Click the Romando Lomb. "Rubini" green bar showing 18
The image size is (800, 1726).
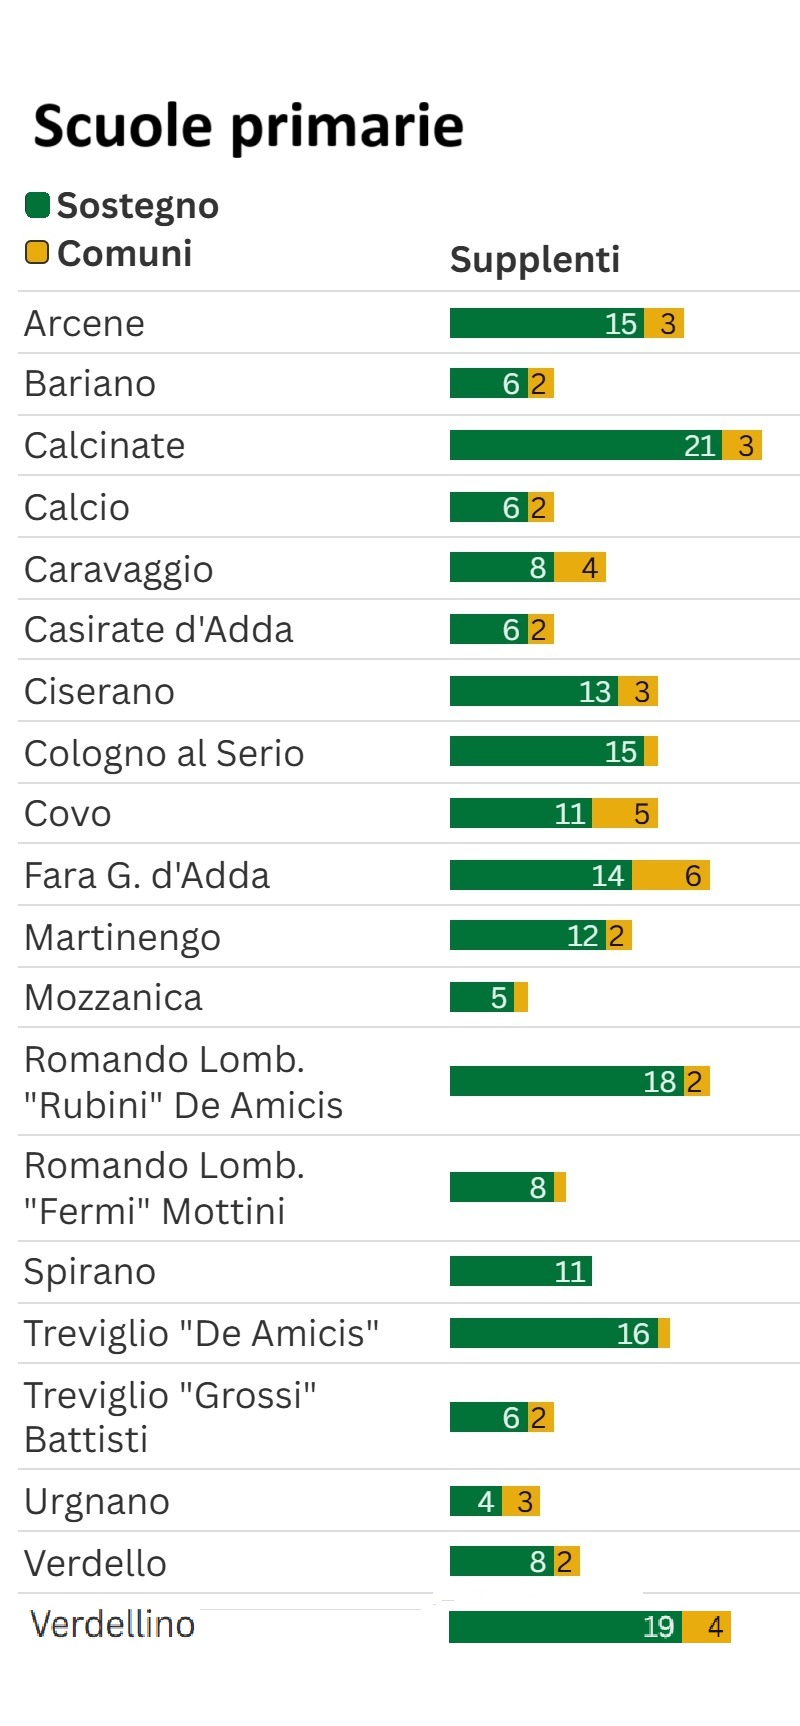[566, 1081]
